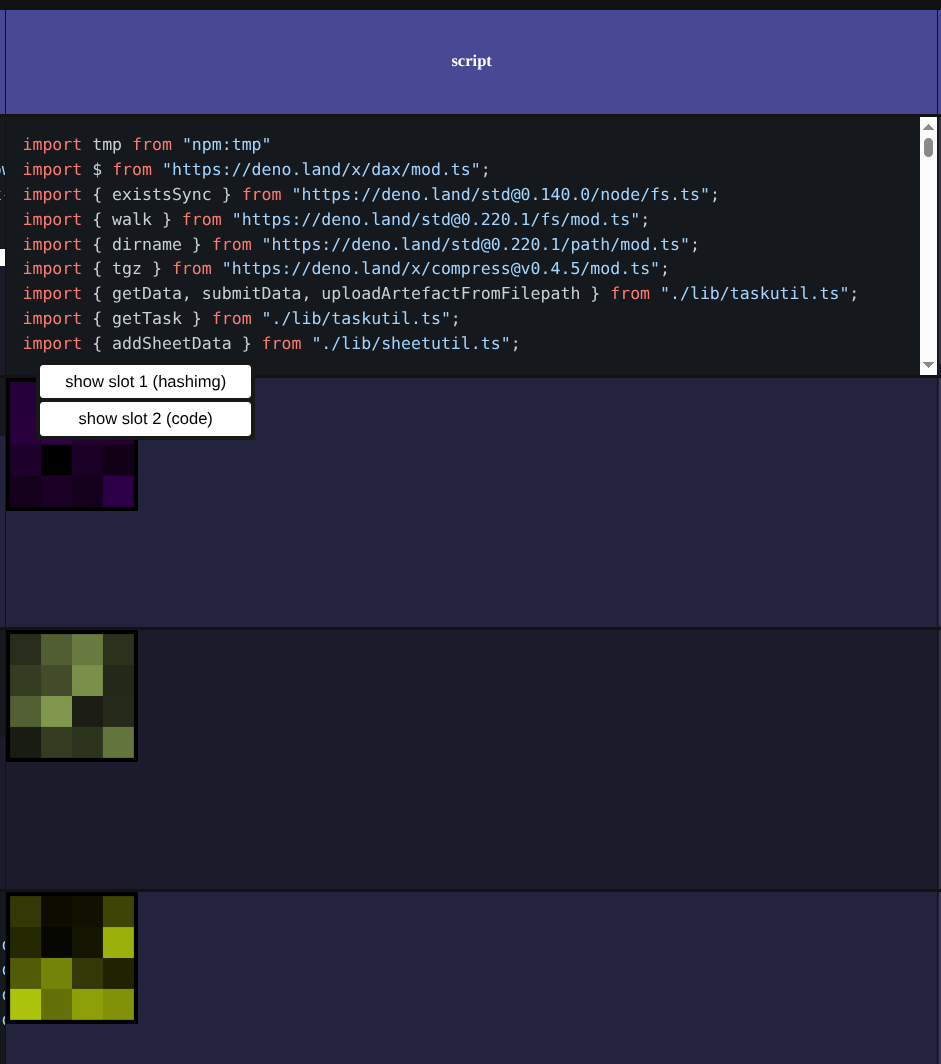Click the 'show slot 1 (hashimg)' option

point(145,381)
